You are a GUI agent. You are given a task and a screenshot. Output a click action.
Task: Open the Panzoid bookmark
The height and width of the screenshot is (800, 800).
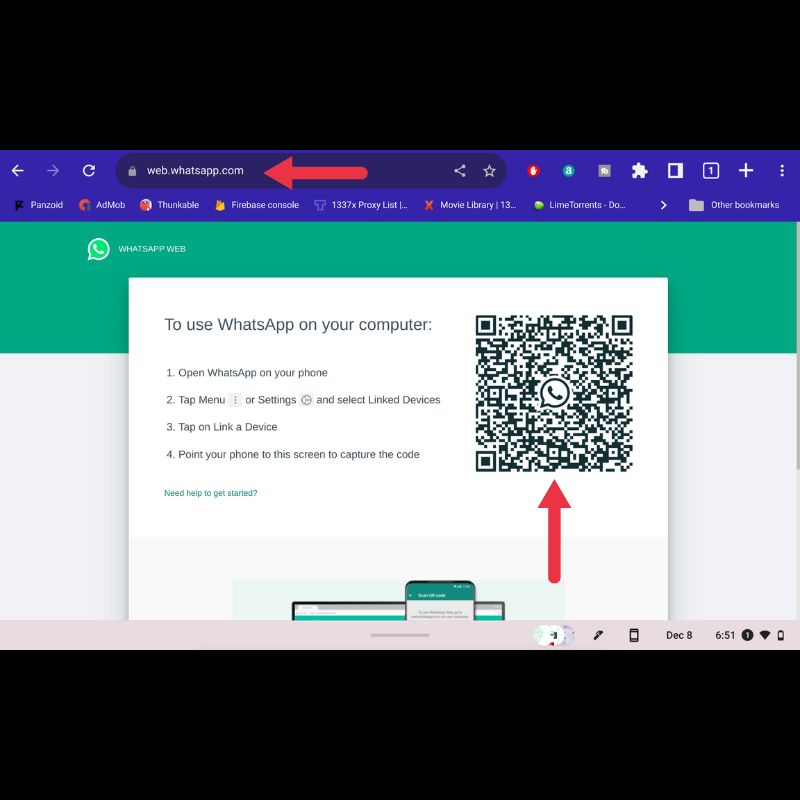tap(39, 205)
